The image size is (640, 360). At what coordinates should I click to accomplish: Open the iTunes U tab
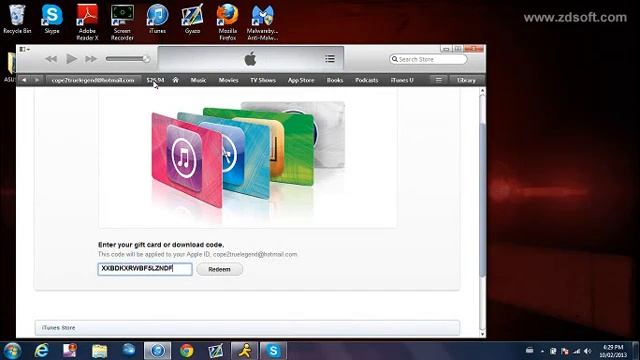(402, 80)
